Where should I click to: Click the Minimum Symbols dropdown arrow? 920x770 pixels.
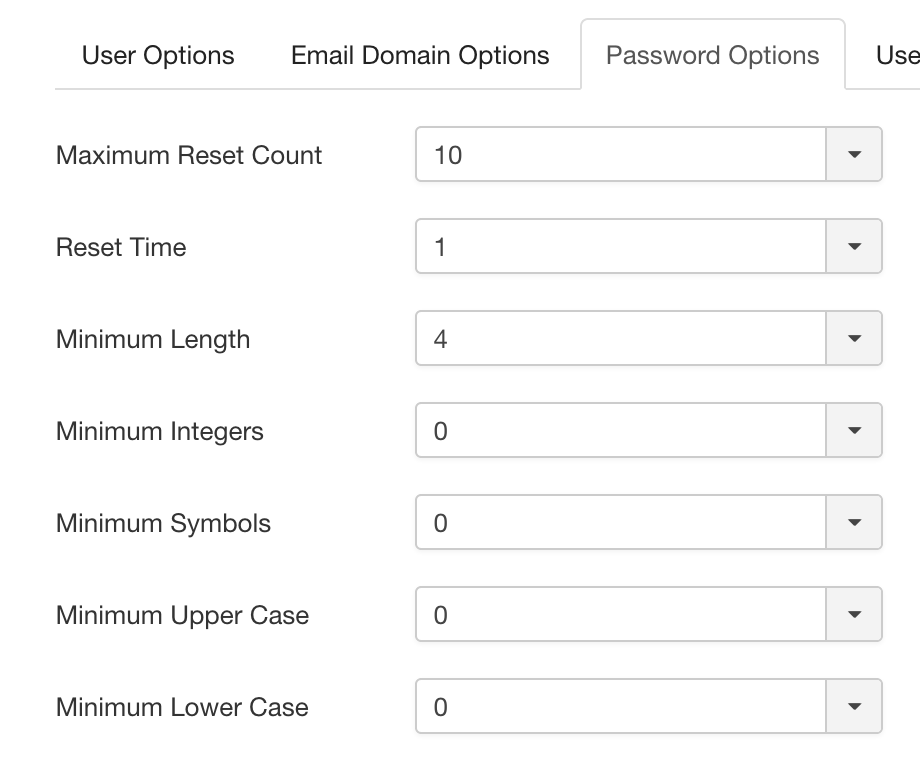(854, 522)
